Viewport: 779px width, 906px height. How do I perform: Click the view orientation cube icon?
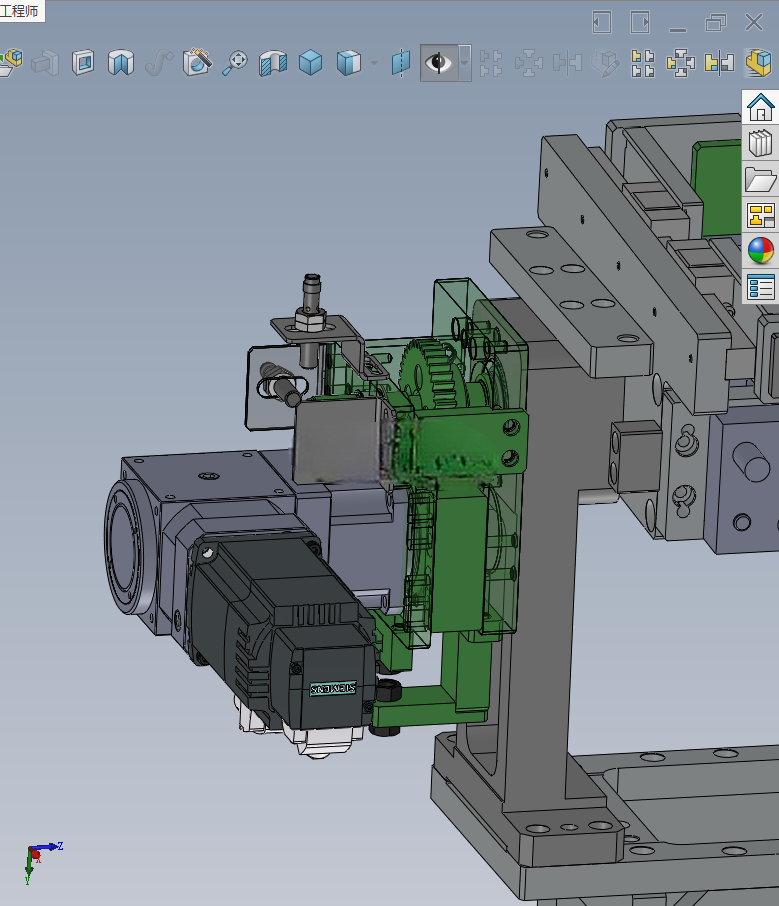(x=311, y=62)
